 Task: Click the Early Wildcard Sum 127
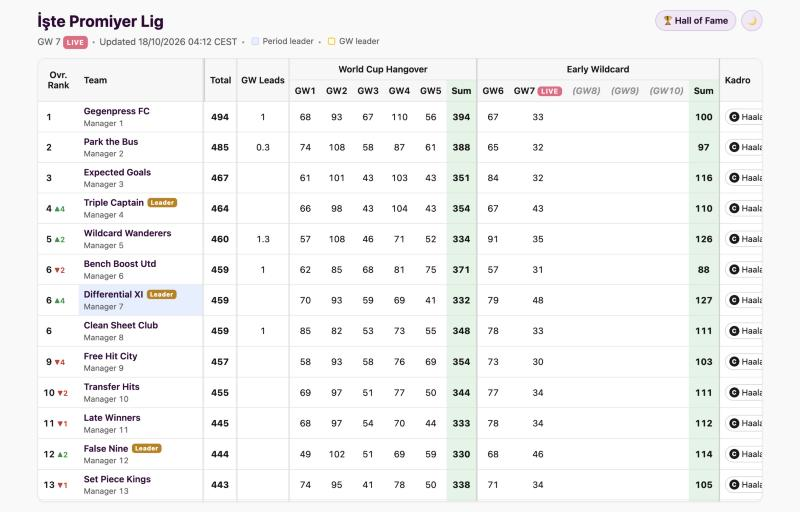tap(704, 300)
